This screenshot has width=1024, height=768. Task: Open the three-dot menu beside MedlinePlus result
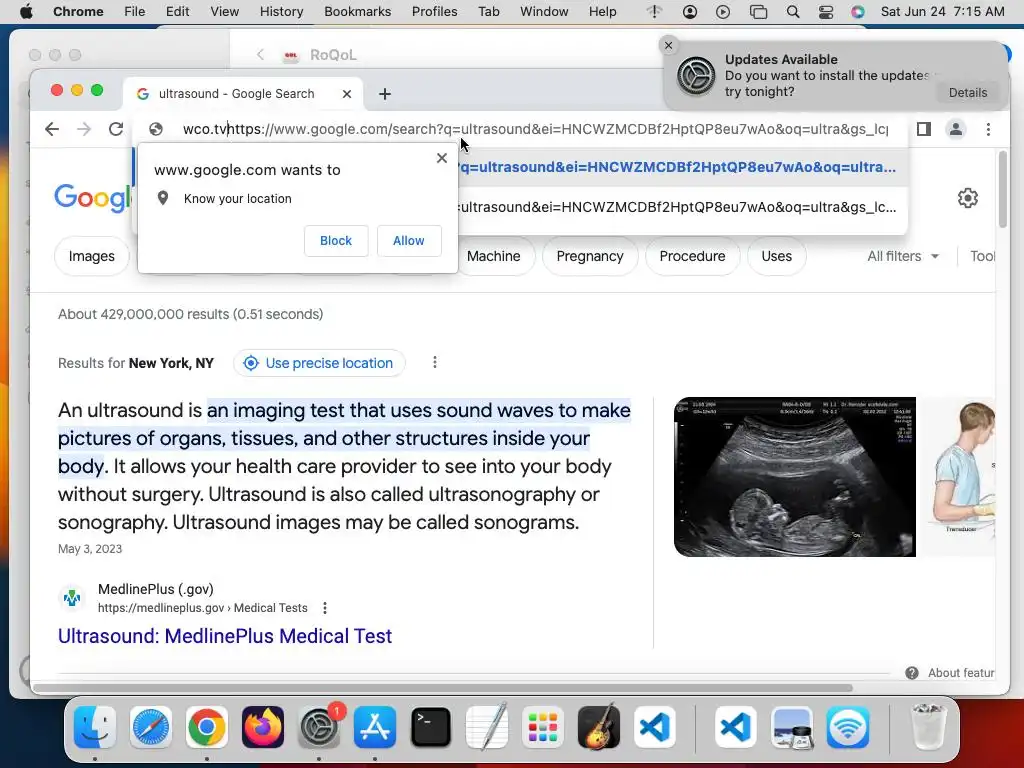coord(325,608)
